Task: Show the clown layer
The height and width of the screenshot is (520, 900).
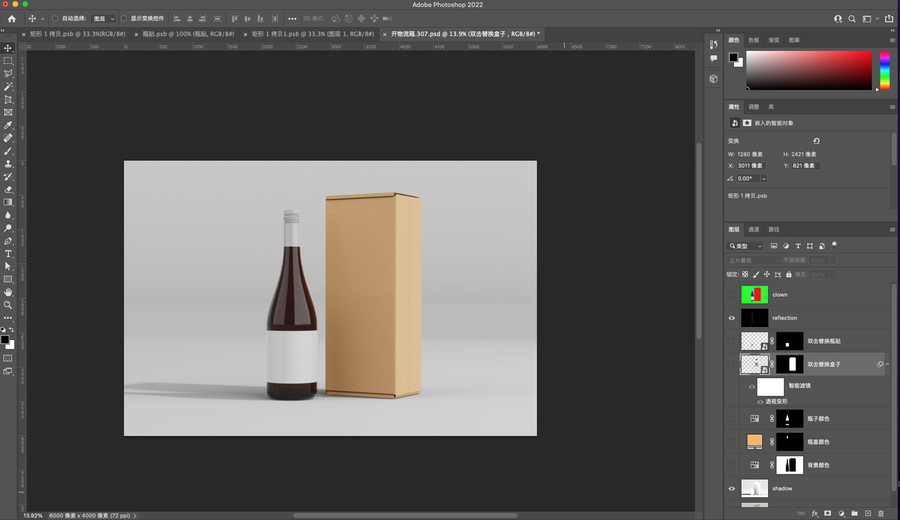Action: pos(732,294)
